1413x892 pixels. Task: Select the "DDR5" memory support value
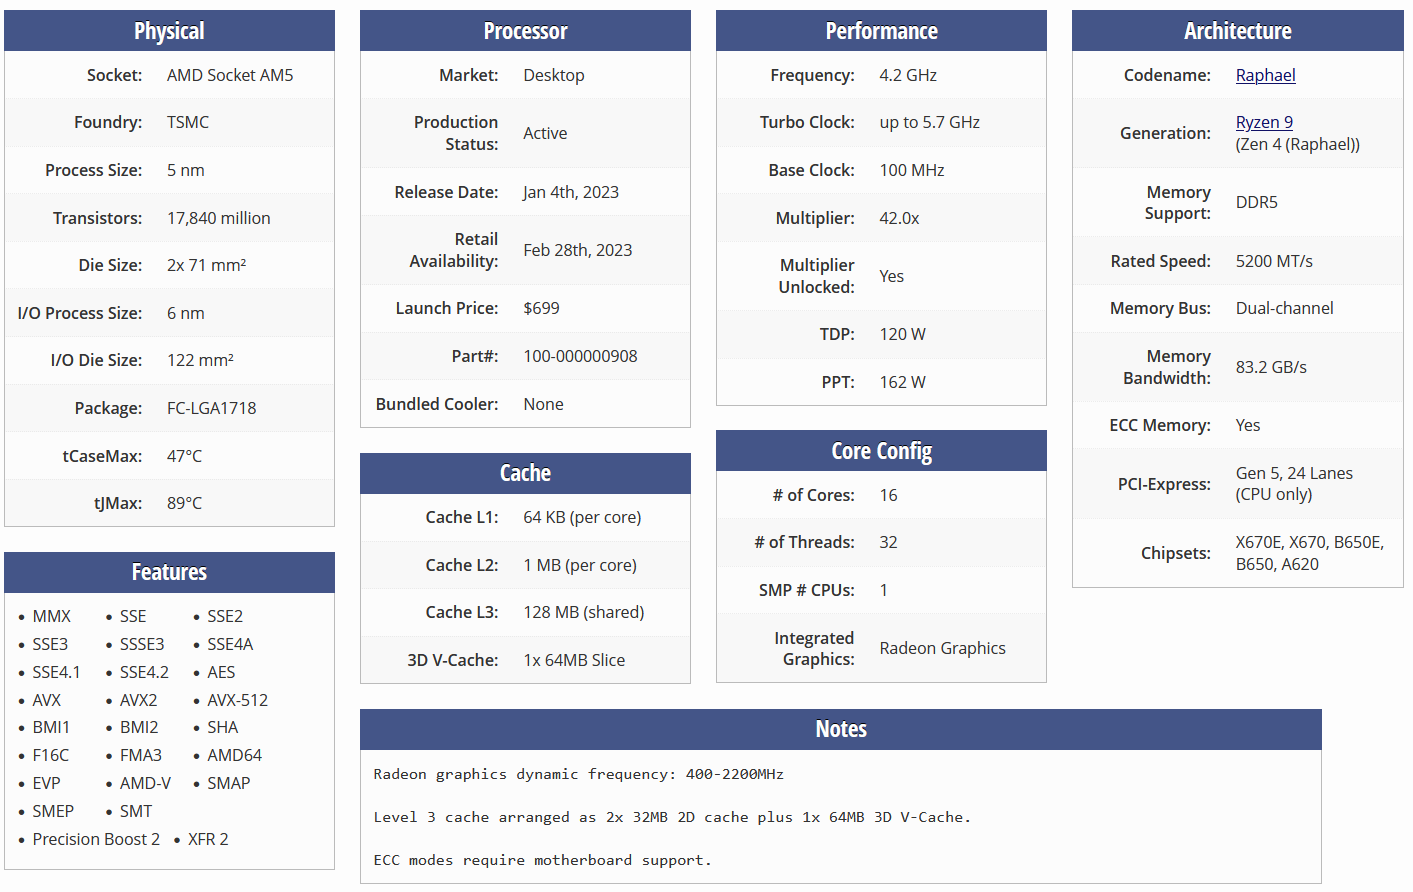click(1257, 202)
